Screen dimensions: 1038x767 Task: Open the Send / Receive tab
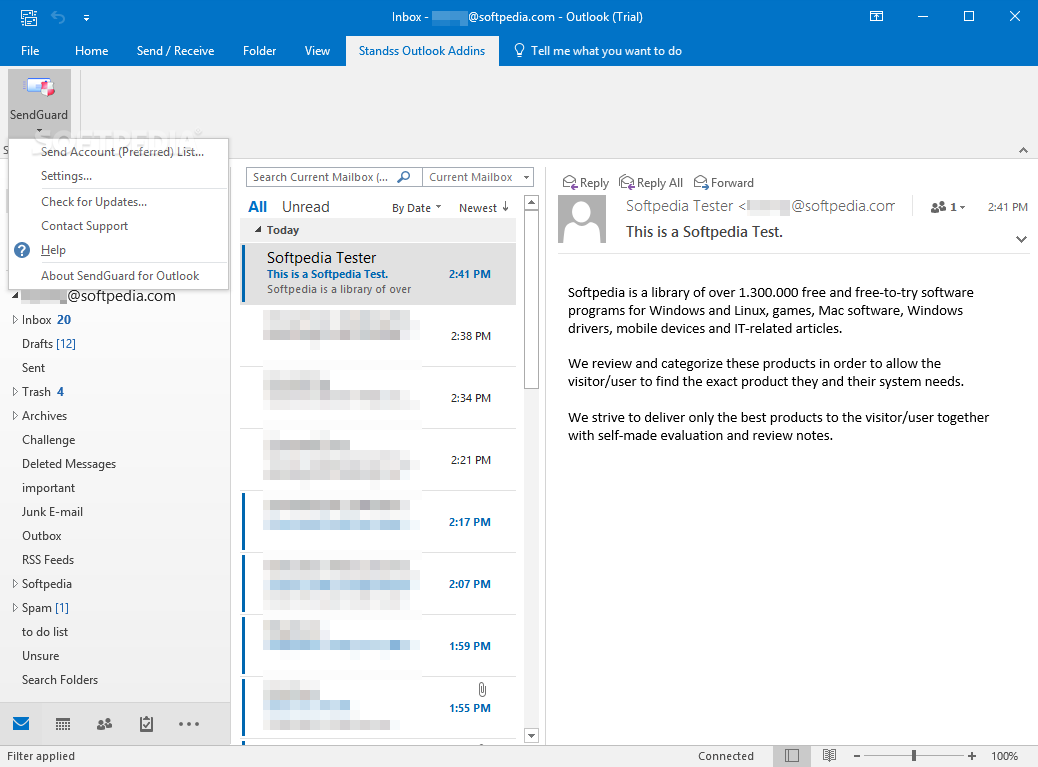pos(175,51)
